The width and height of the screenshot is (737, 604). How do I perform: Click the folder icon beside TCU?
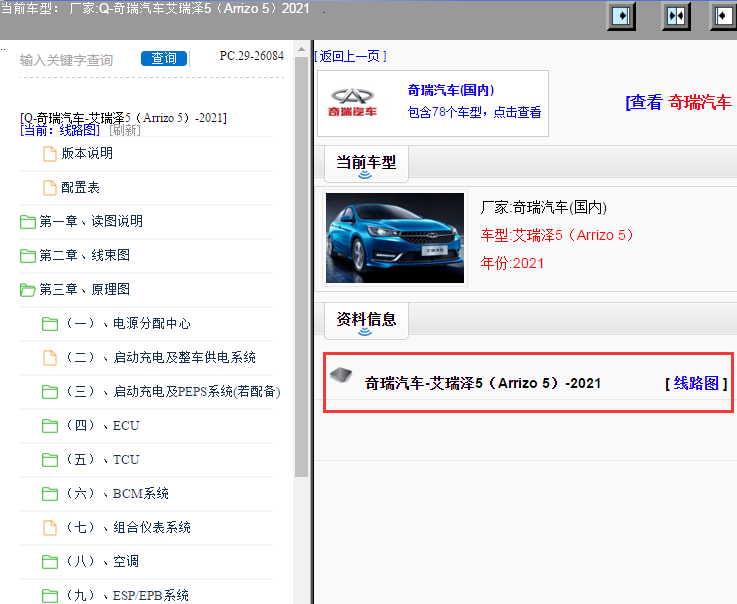click(50, 460)
